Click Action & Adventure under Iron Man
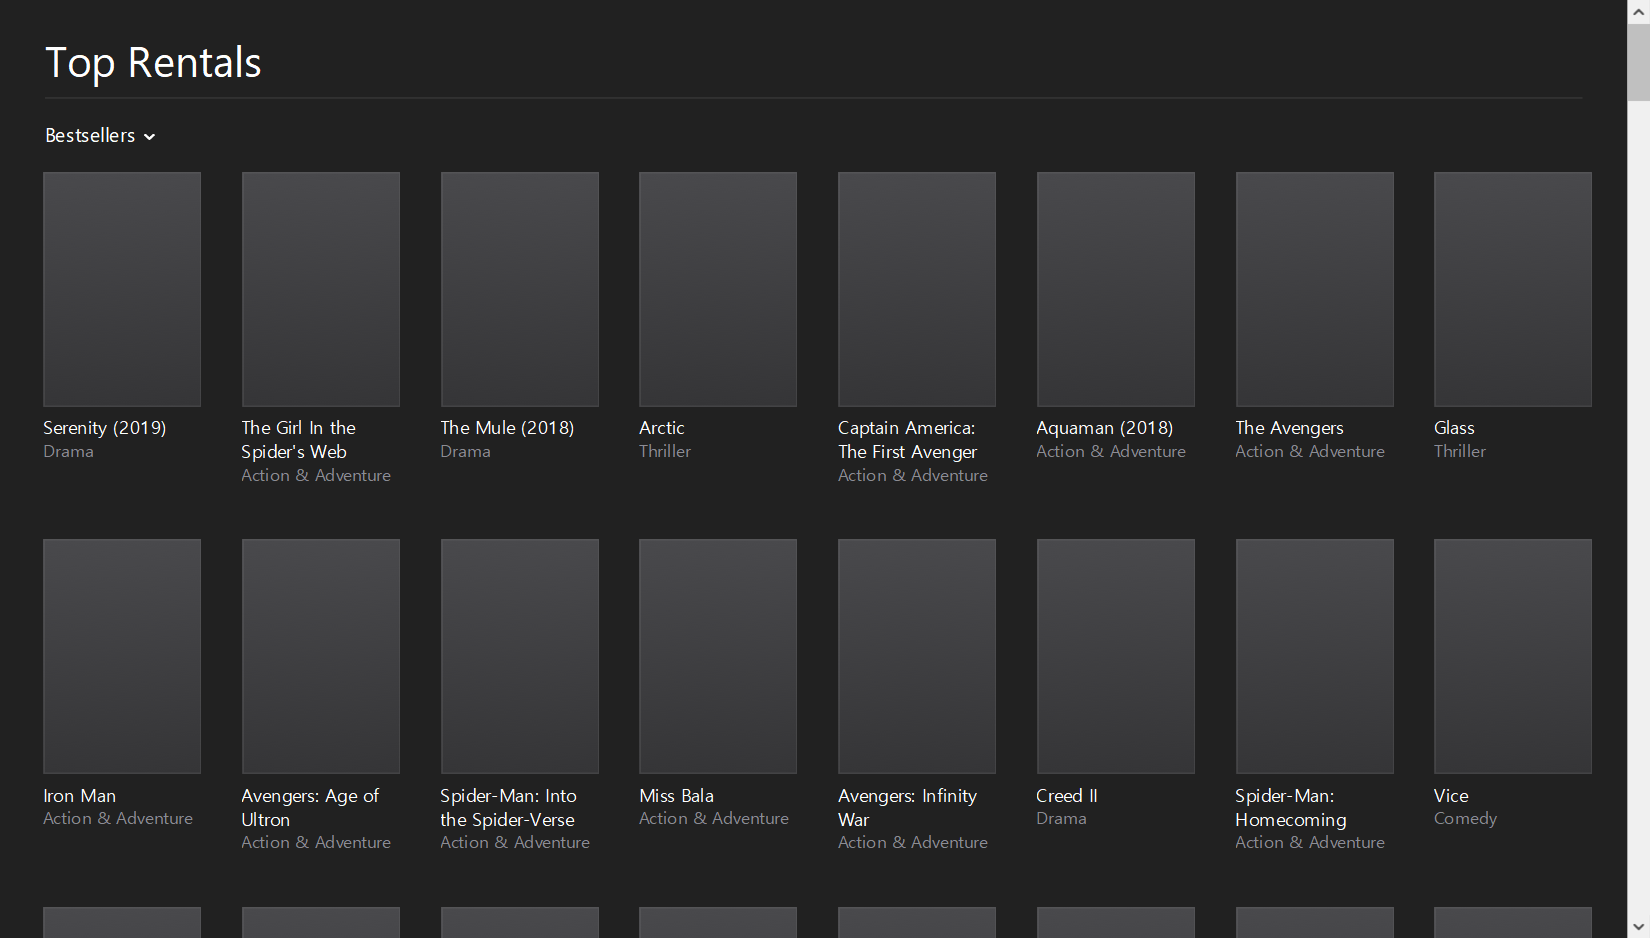 pos(118,819)
